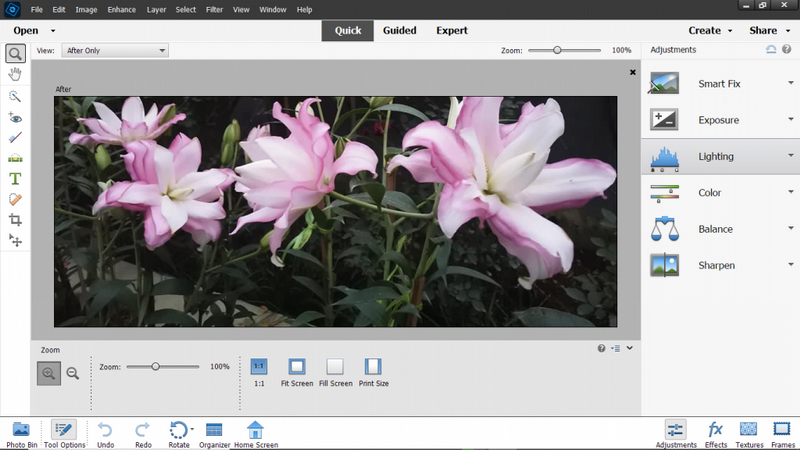Click the Balance scales icon
The image size is (800, 450).
665,229
